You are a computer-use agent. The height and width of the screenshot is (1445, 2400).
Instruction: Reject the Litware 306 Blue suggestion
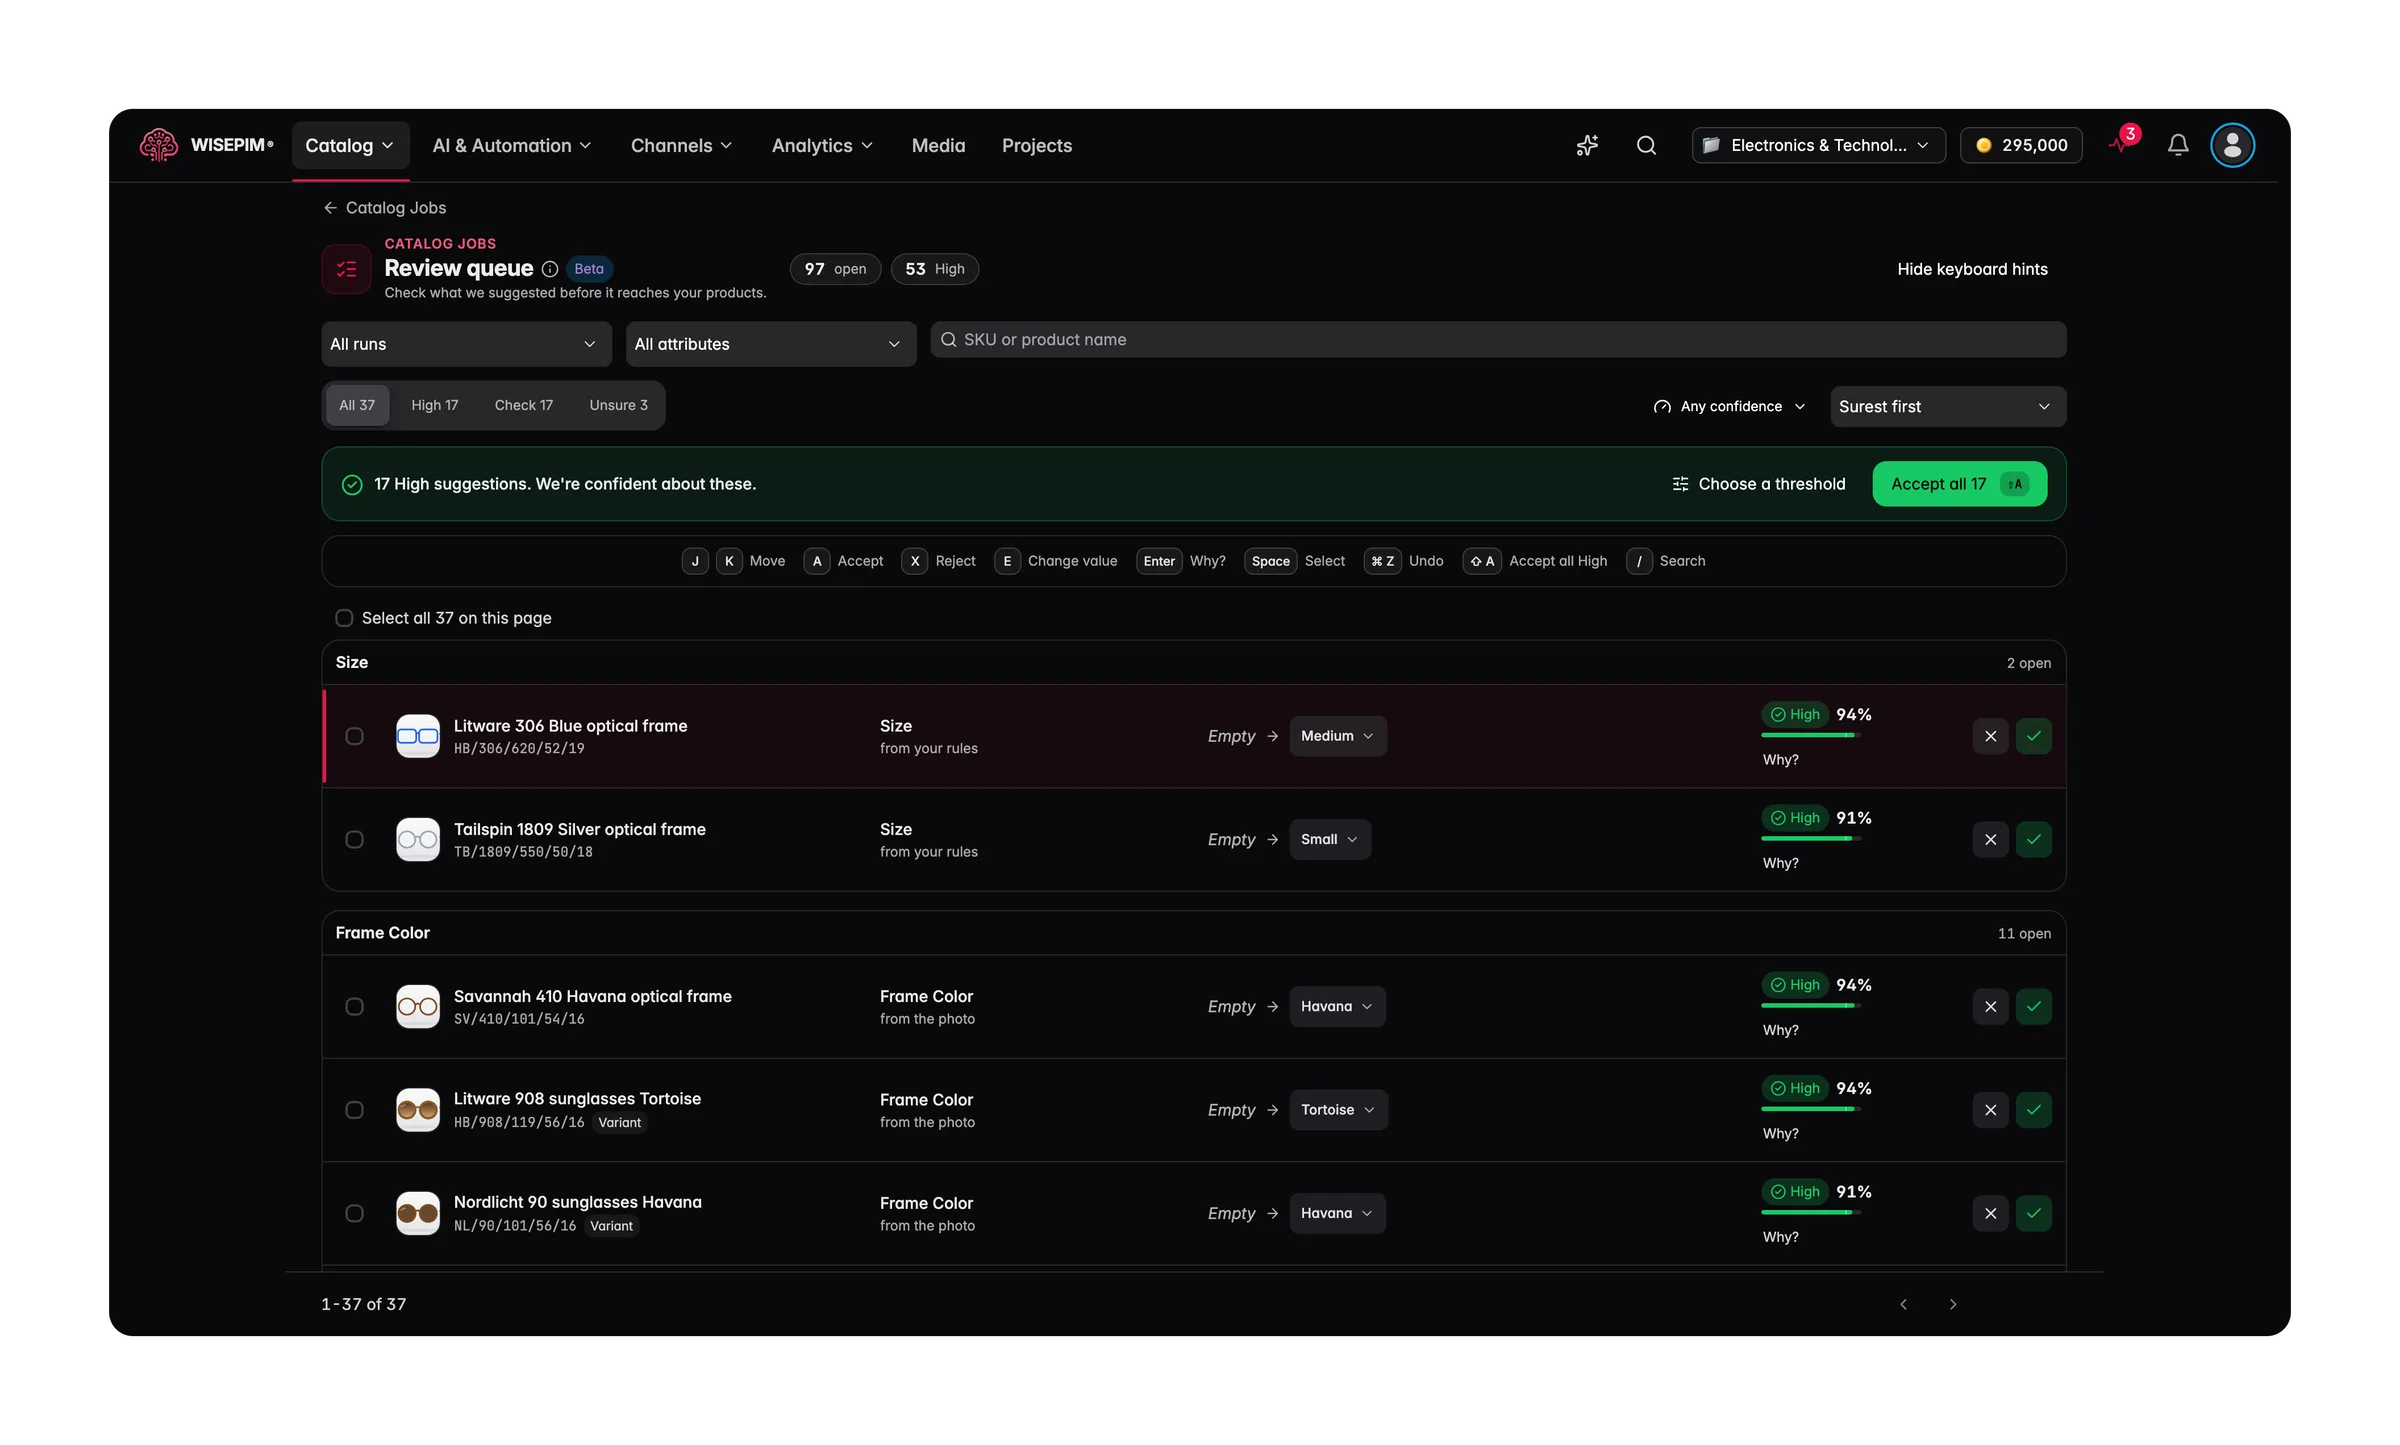[x=1990, y=736]
